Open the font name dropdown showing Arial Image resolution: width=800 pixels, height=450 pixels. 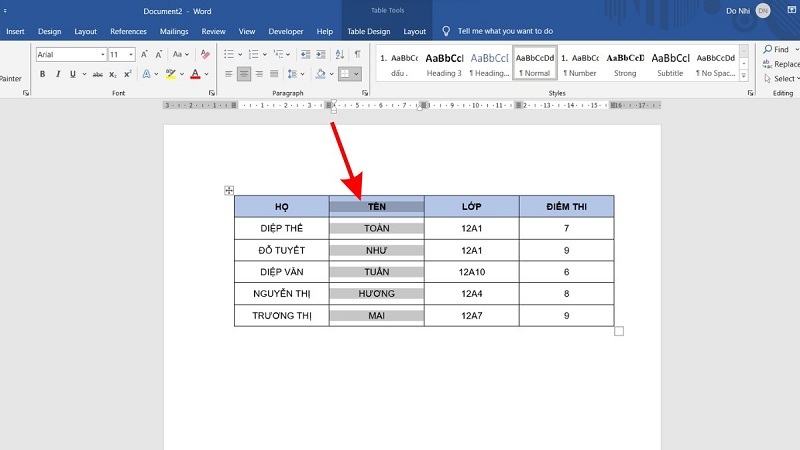click(x=101, y=54)
